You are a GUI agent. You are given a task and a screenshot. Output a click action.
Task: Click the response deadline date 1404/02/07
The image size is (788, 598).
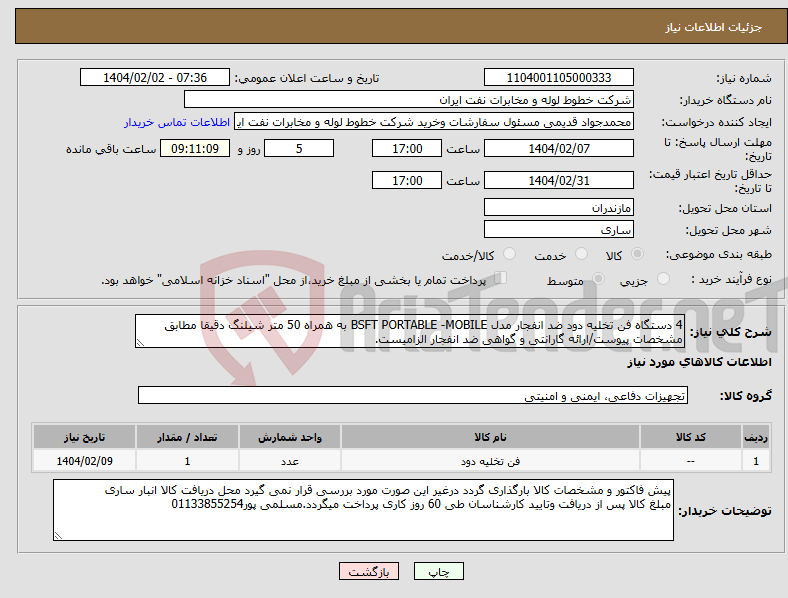pos(559,148)
